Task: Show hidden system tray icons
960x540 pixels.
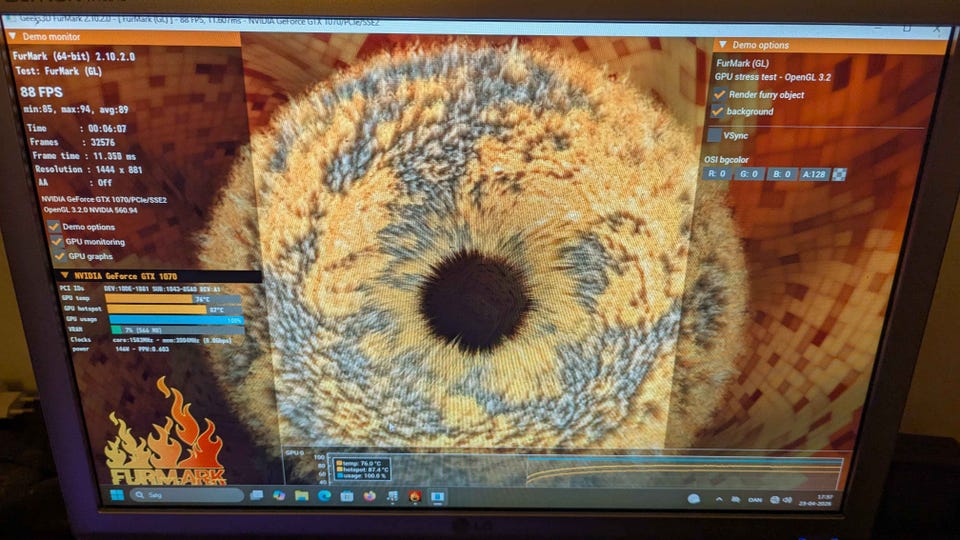Action: 719,500
